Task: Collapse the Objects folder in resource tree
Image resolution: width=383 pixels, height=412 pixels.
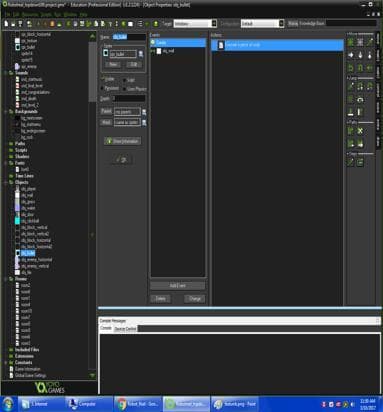Action: (x=6, y=182)
